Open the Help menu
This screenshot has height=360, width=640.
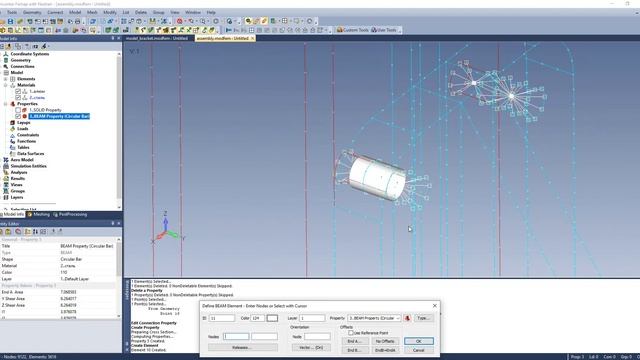211,13
